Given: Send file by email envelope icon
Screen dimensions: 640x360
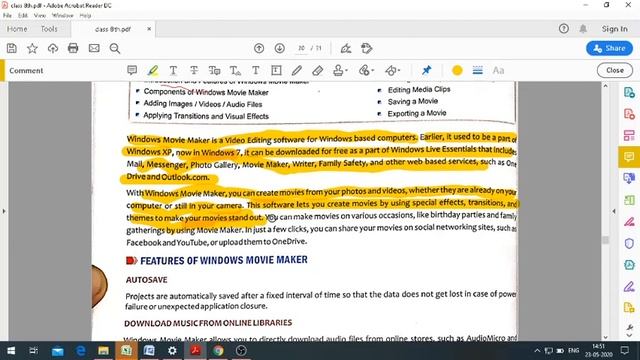Looking at the screenshot, I should click(x=94, y=48).
